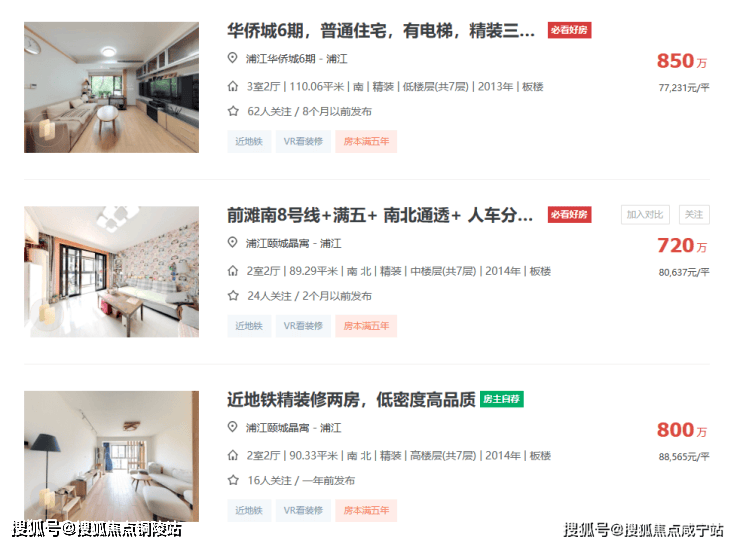Click the green 房主自荐 badge
Viewport: 740px width, 546px height.
[502, 399]
